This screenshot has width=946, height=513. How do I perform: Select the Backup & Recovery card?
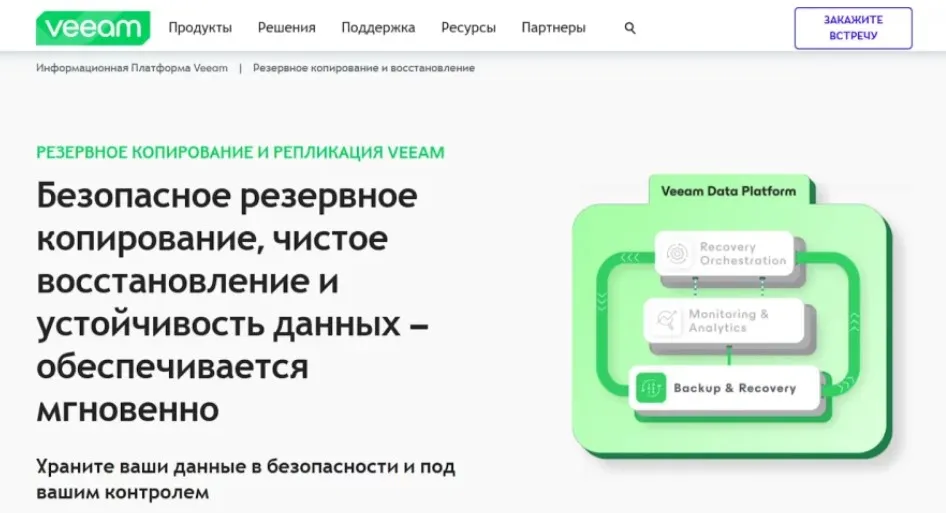[725, 387]
